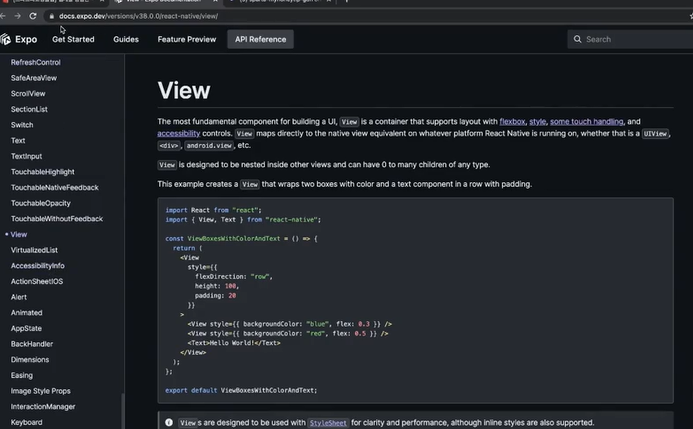Open Alert in the sidebar
Screen dimensions: 693x429
tap(19, 297)
